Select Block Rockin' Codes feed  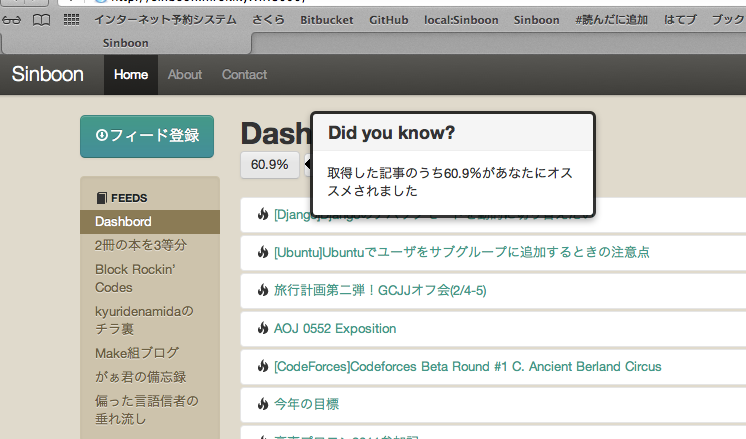click(x=135, y=278)
